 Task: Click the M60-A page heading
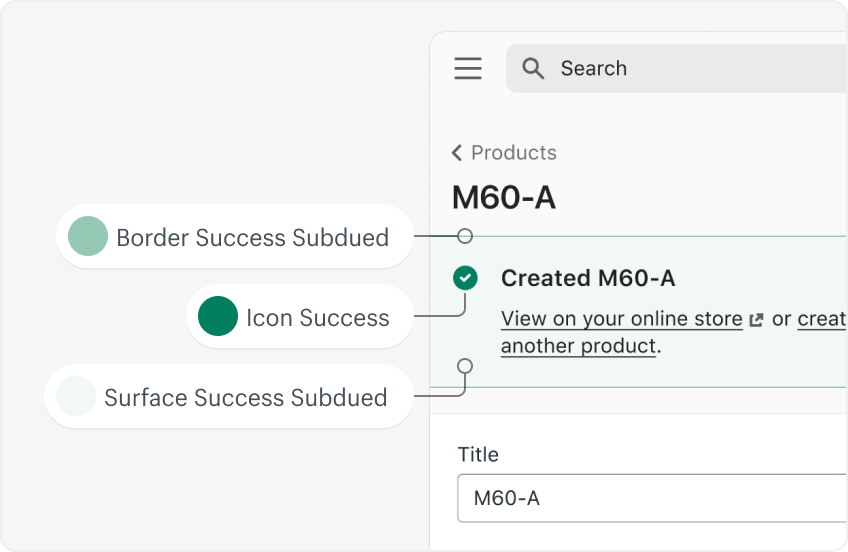point(504,197)
